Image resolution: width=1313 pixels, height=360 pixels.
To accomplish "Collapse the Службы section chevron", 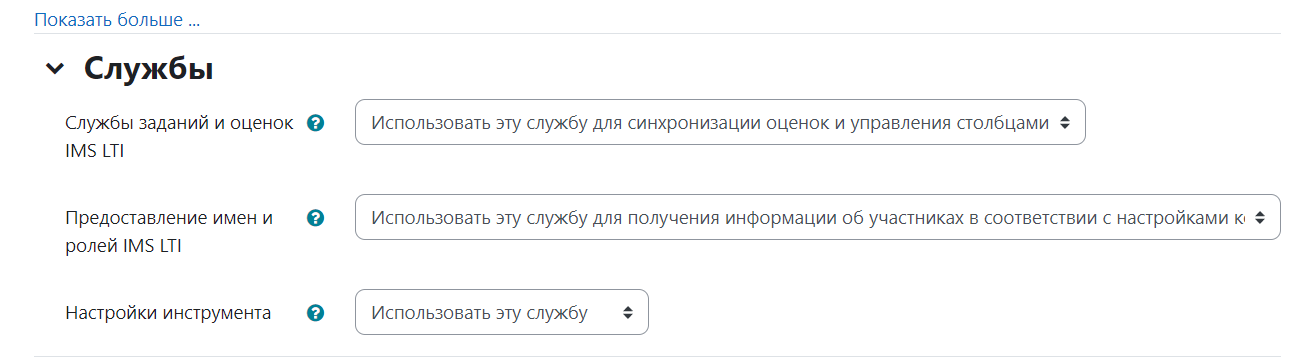I will [x=53, y=69].
